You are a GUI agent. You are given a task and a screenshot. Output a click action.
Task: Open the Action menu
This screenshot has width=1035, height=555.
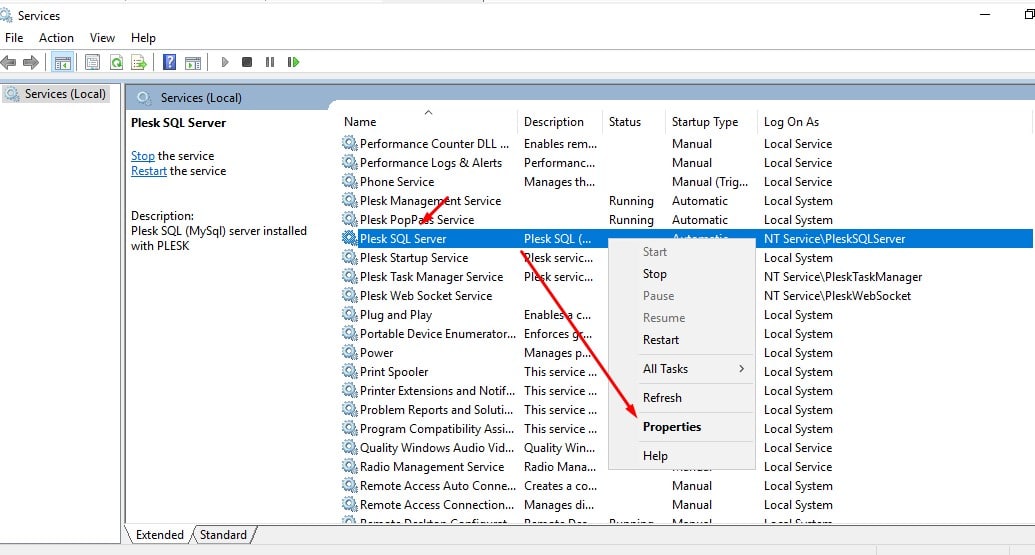coord(56,38)
